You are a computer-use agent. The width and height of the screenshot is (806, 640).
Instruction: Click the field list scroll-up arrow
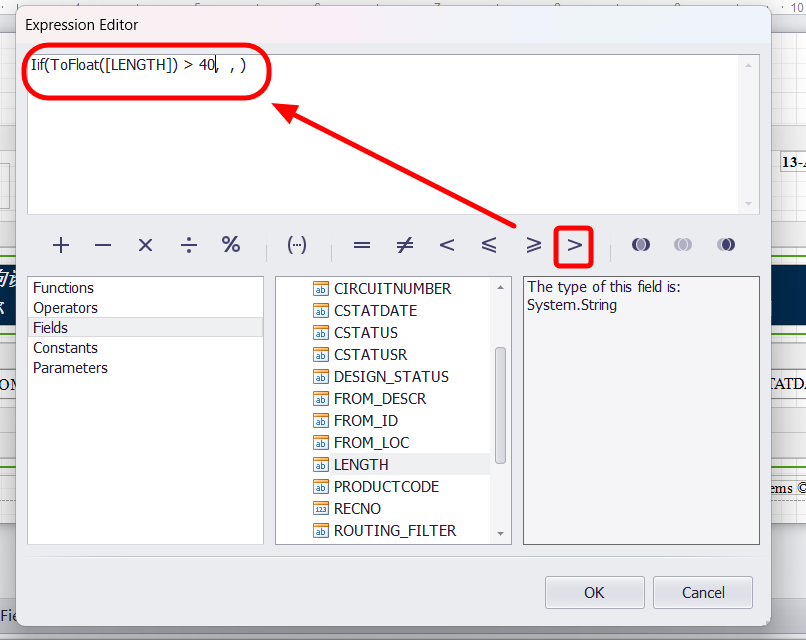coord(500,287)
